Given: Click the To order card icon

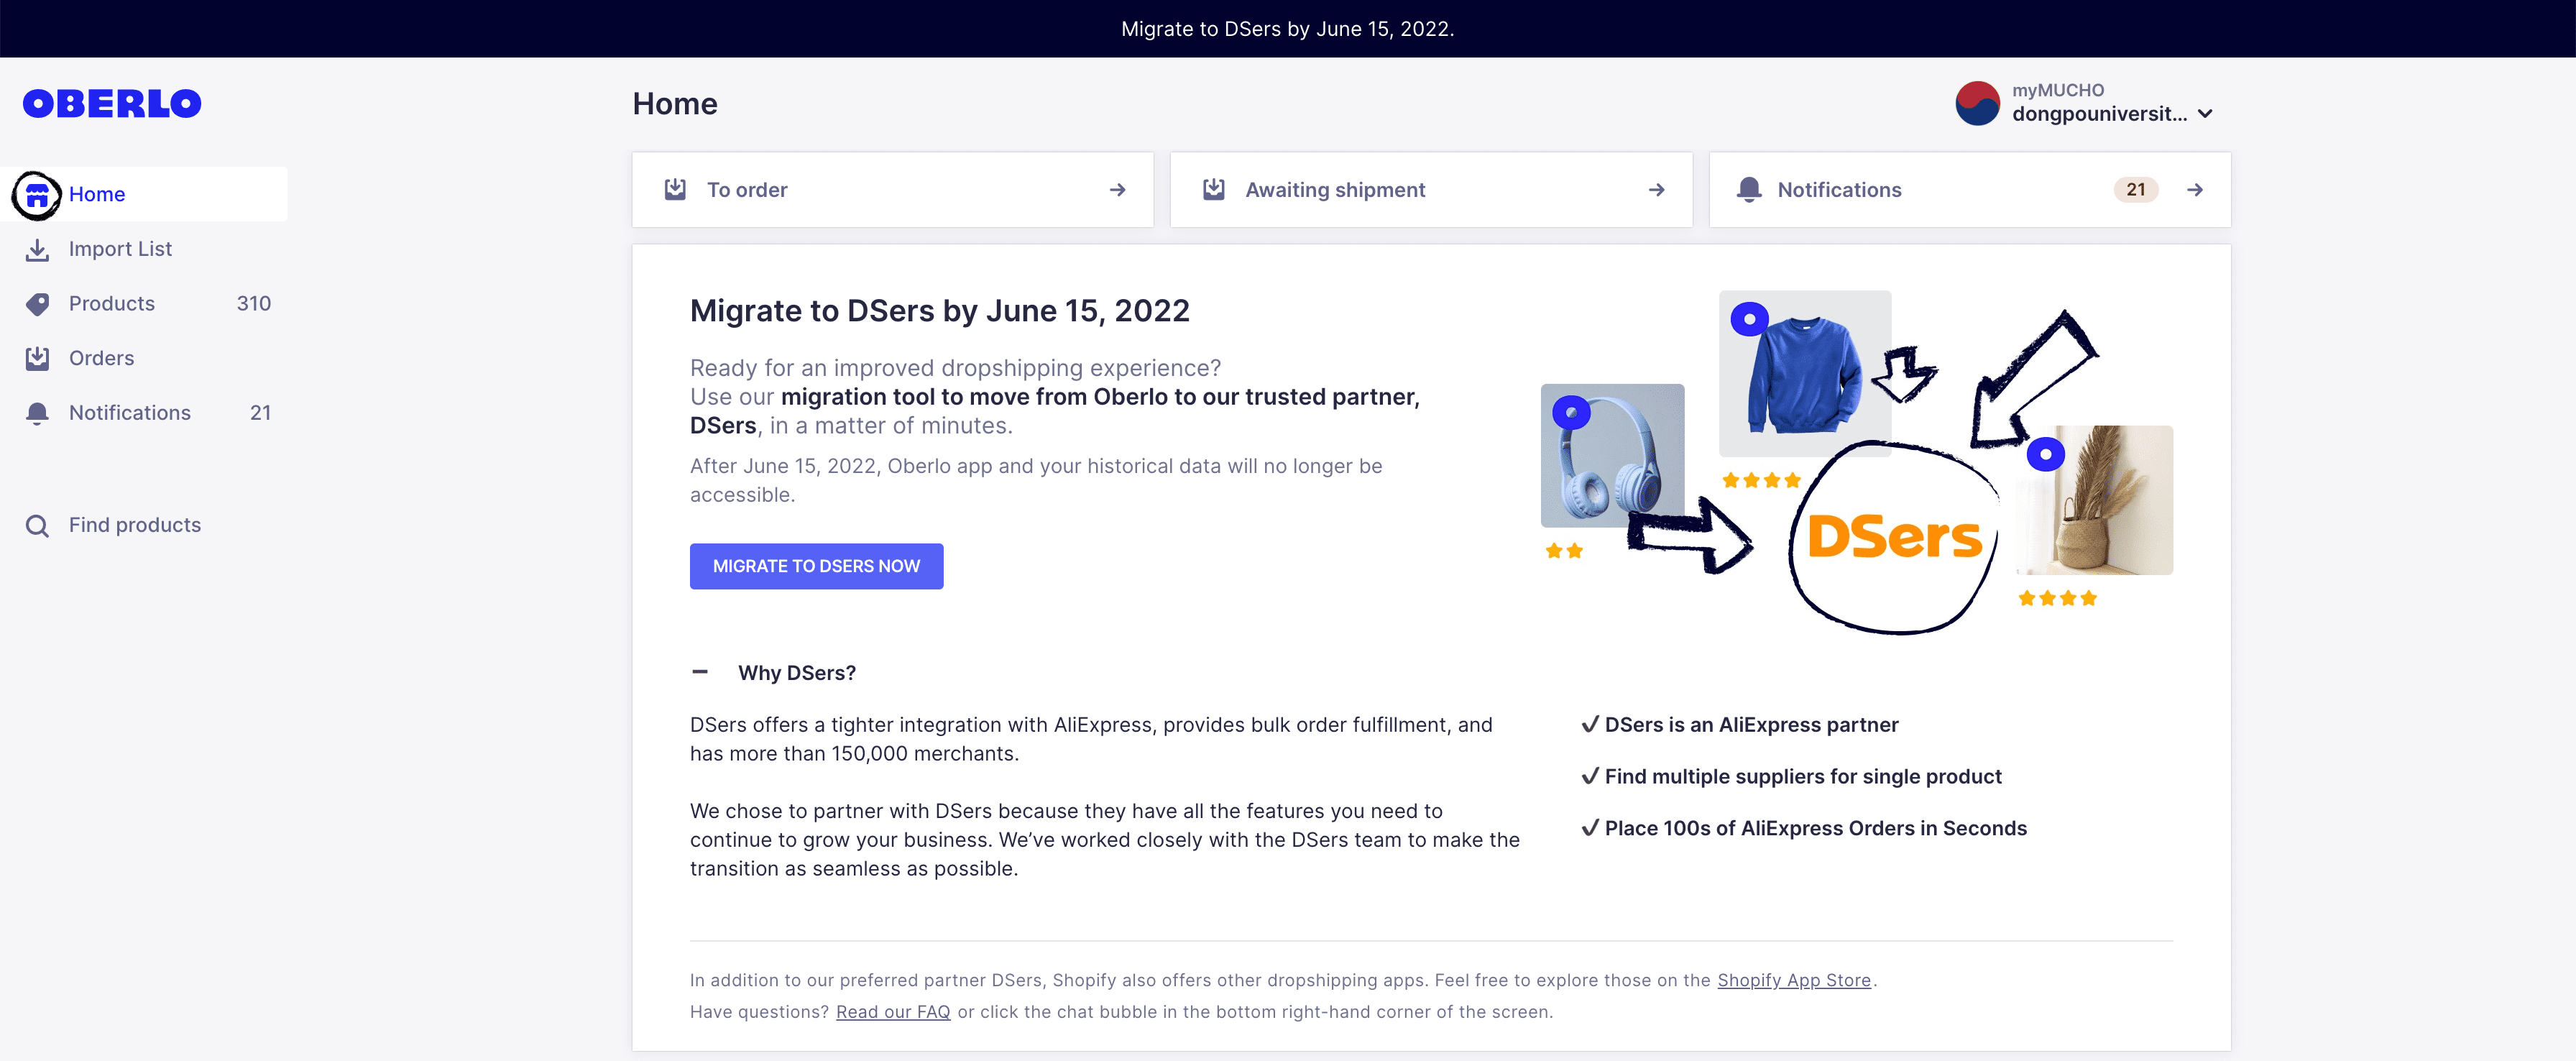Looking at the screenshot, I should (675, 190).
